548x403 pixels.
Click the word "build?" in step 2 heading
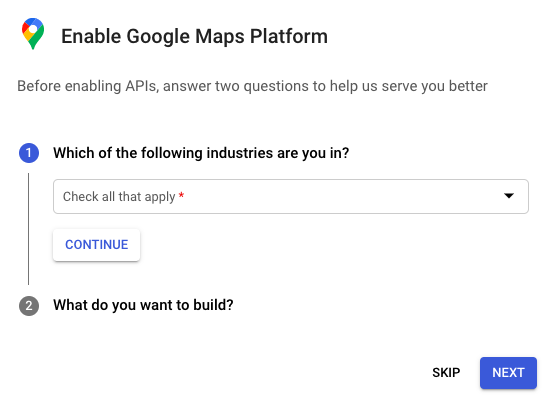[213, 305]
